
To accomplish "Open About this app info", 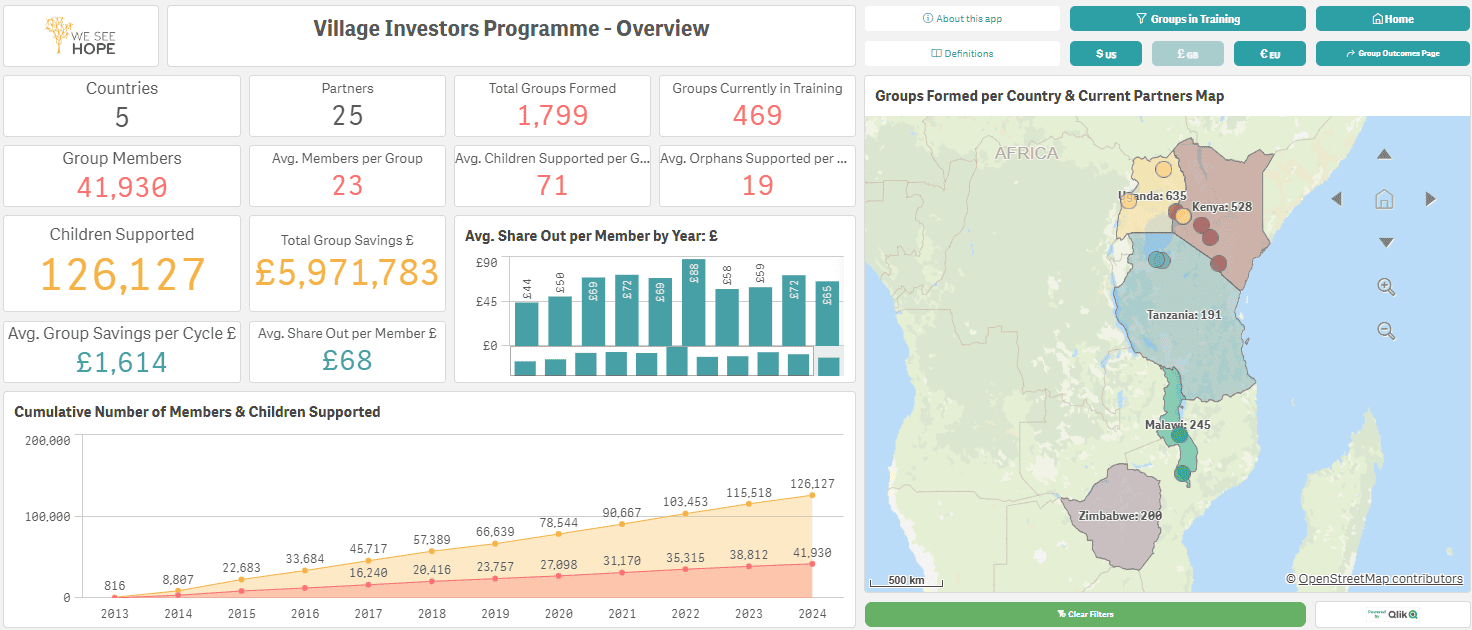I will pos(962,19).
